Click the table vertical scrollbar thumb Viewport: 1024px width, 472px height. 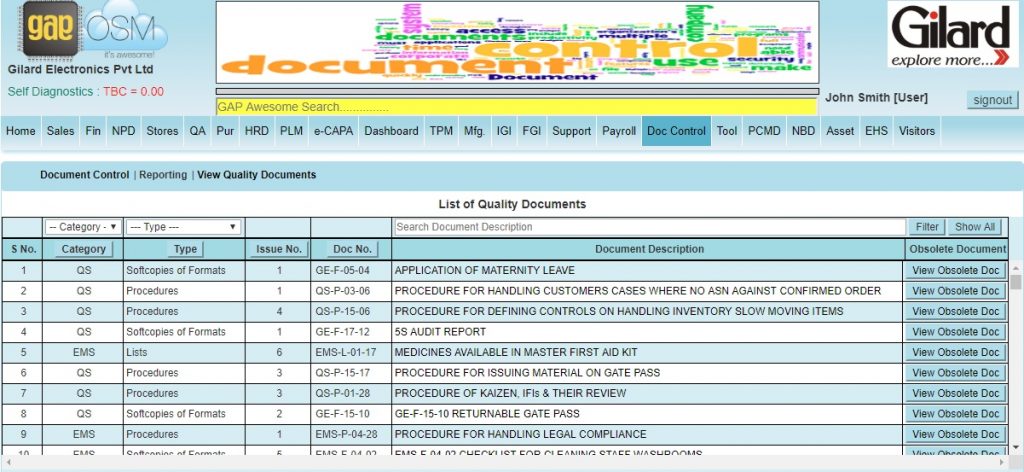[1016, 282]
